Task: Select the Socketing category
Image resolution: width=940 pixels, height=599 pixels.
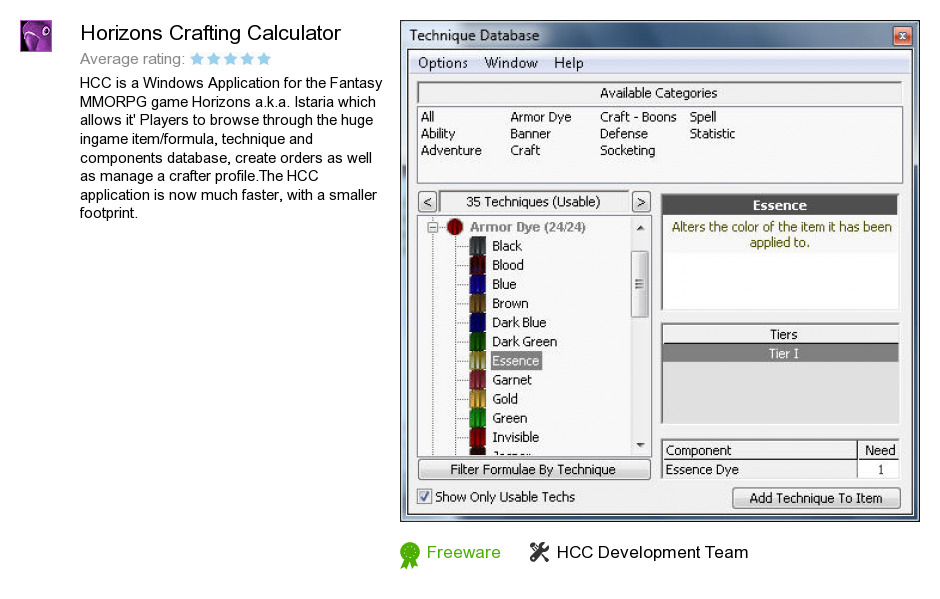Action: 628,150
